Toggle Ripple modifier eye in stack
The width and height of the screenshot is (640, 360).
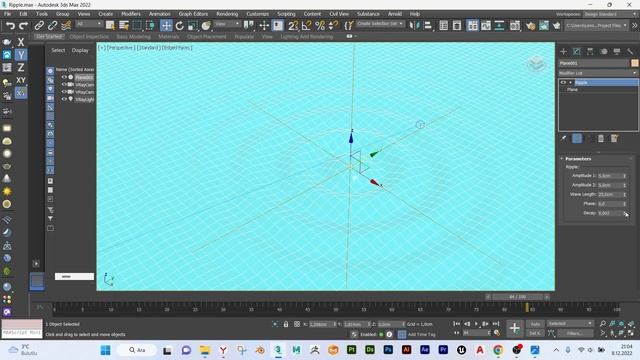[x=563, y=82]
